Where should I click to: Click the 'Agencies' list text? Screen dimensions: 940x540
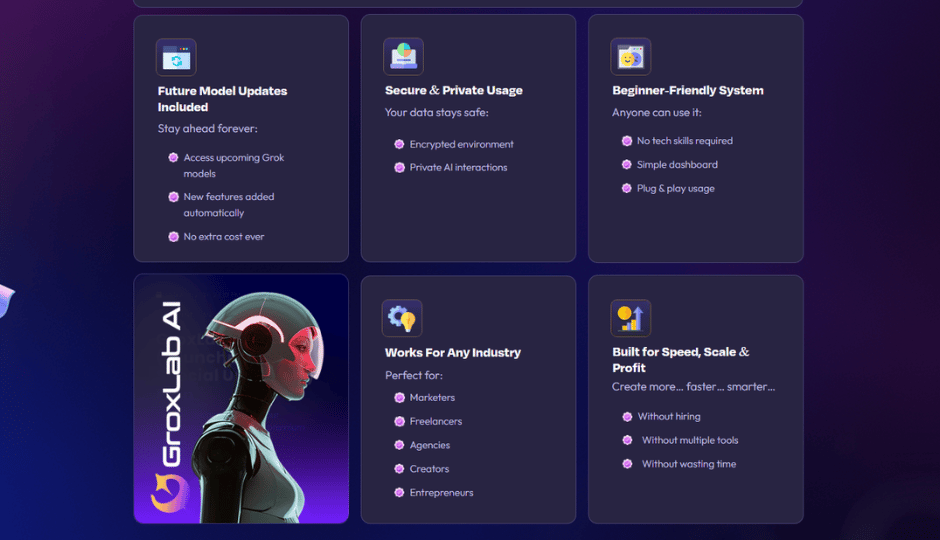[430, 445]
